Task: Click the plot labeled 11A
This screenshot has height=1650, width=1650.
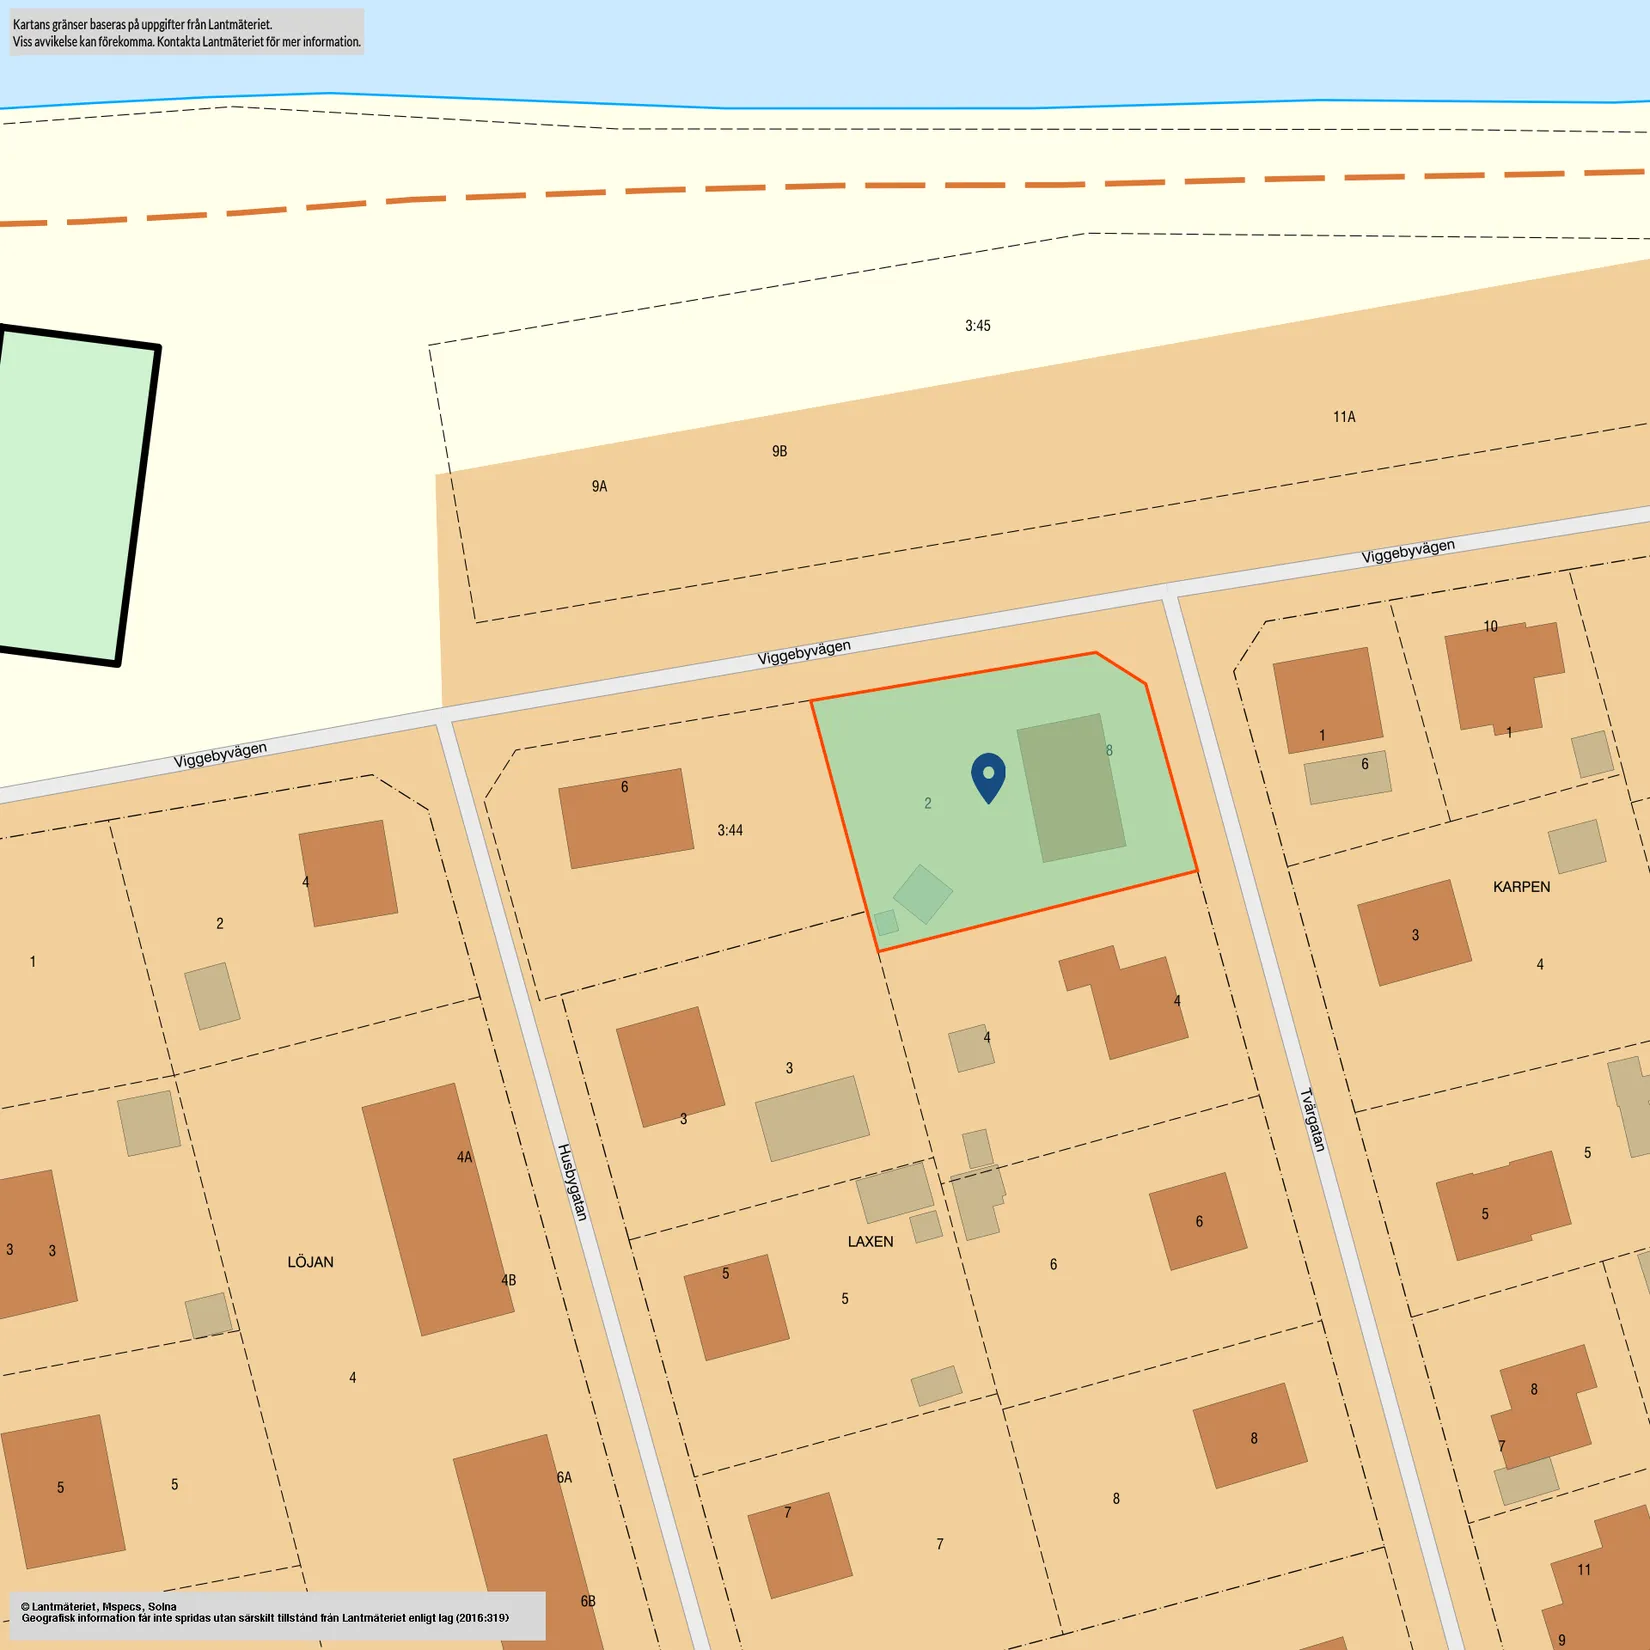Action: tap(1344, 417)
